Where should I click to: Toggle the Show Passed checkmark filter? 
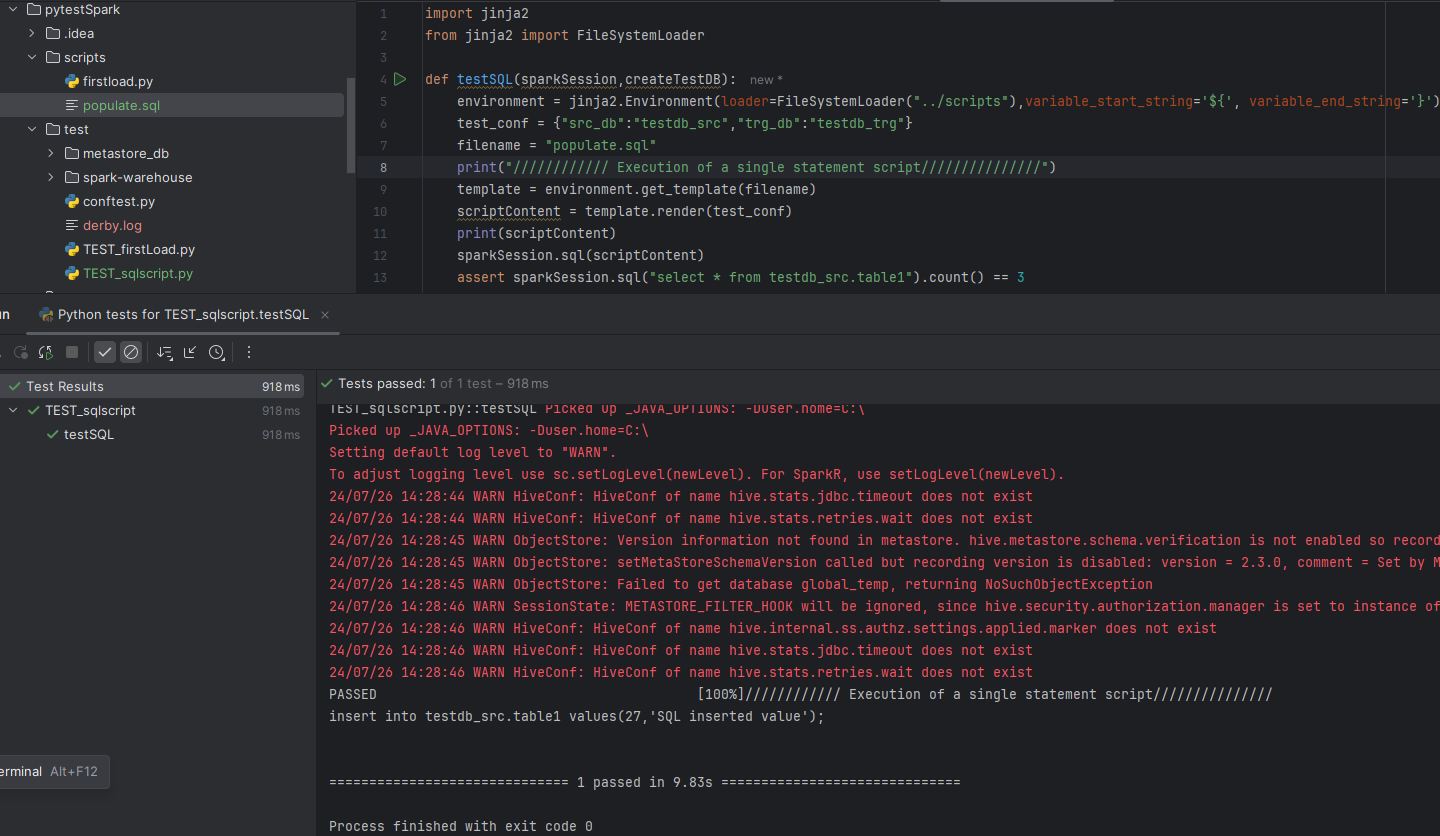pos(105,352)
